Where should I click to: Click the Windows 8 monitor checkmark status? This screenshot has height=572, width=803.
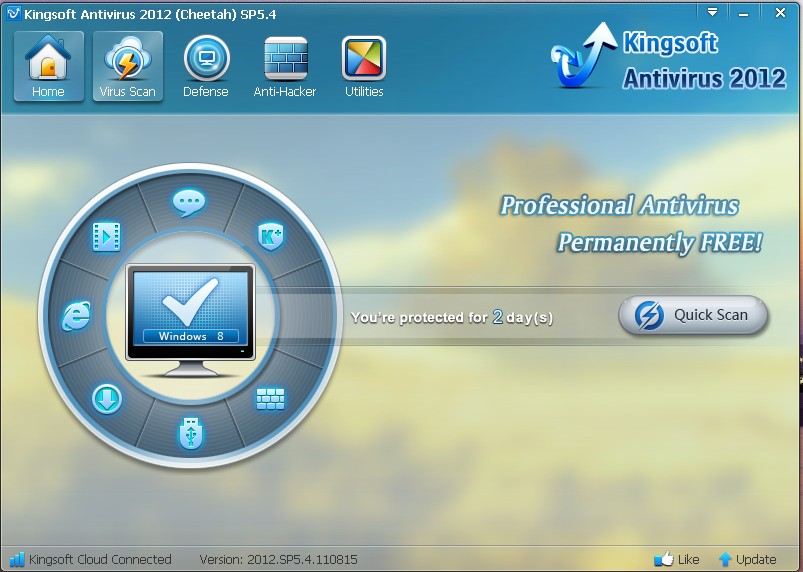(191, 320)
